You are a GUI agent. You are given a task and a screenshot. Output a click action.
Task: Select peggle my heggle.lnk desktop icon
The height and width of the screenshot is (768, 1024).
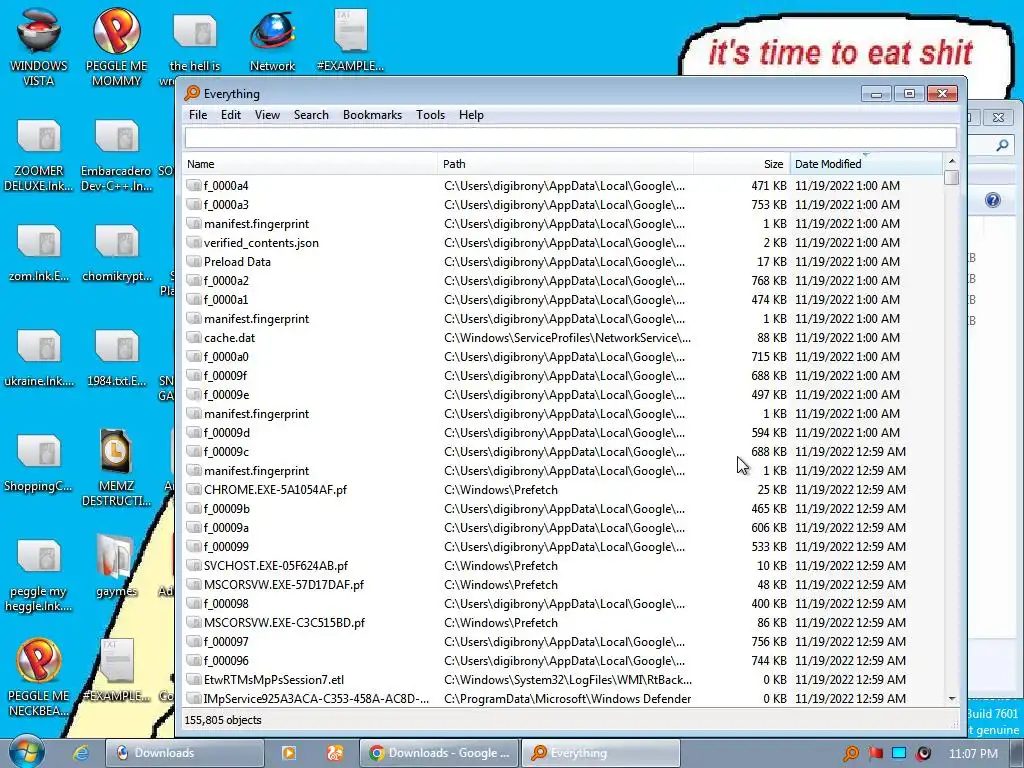tap(39, 576)
